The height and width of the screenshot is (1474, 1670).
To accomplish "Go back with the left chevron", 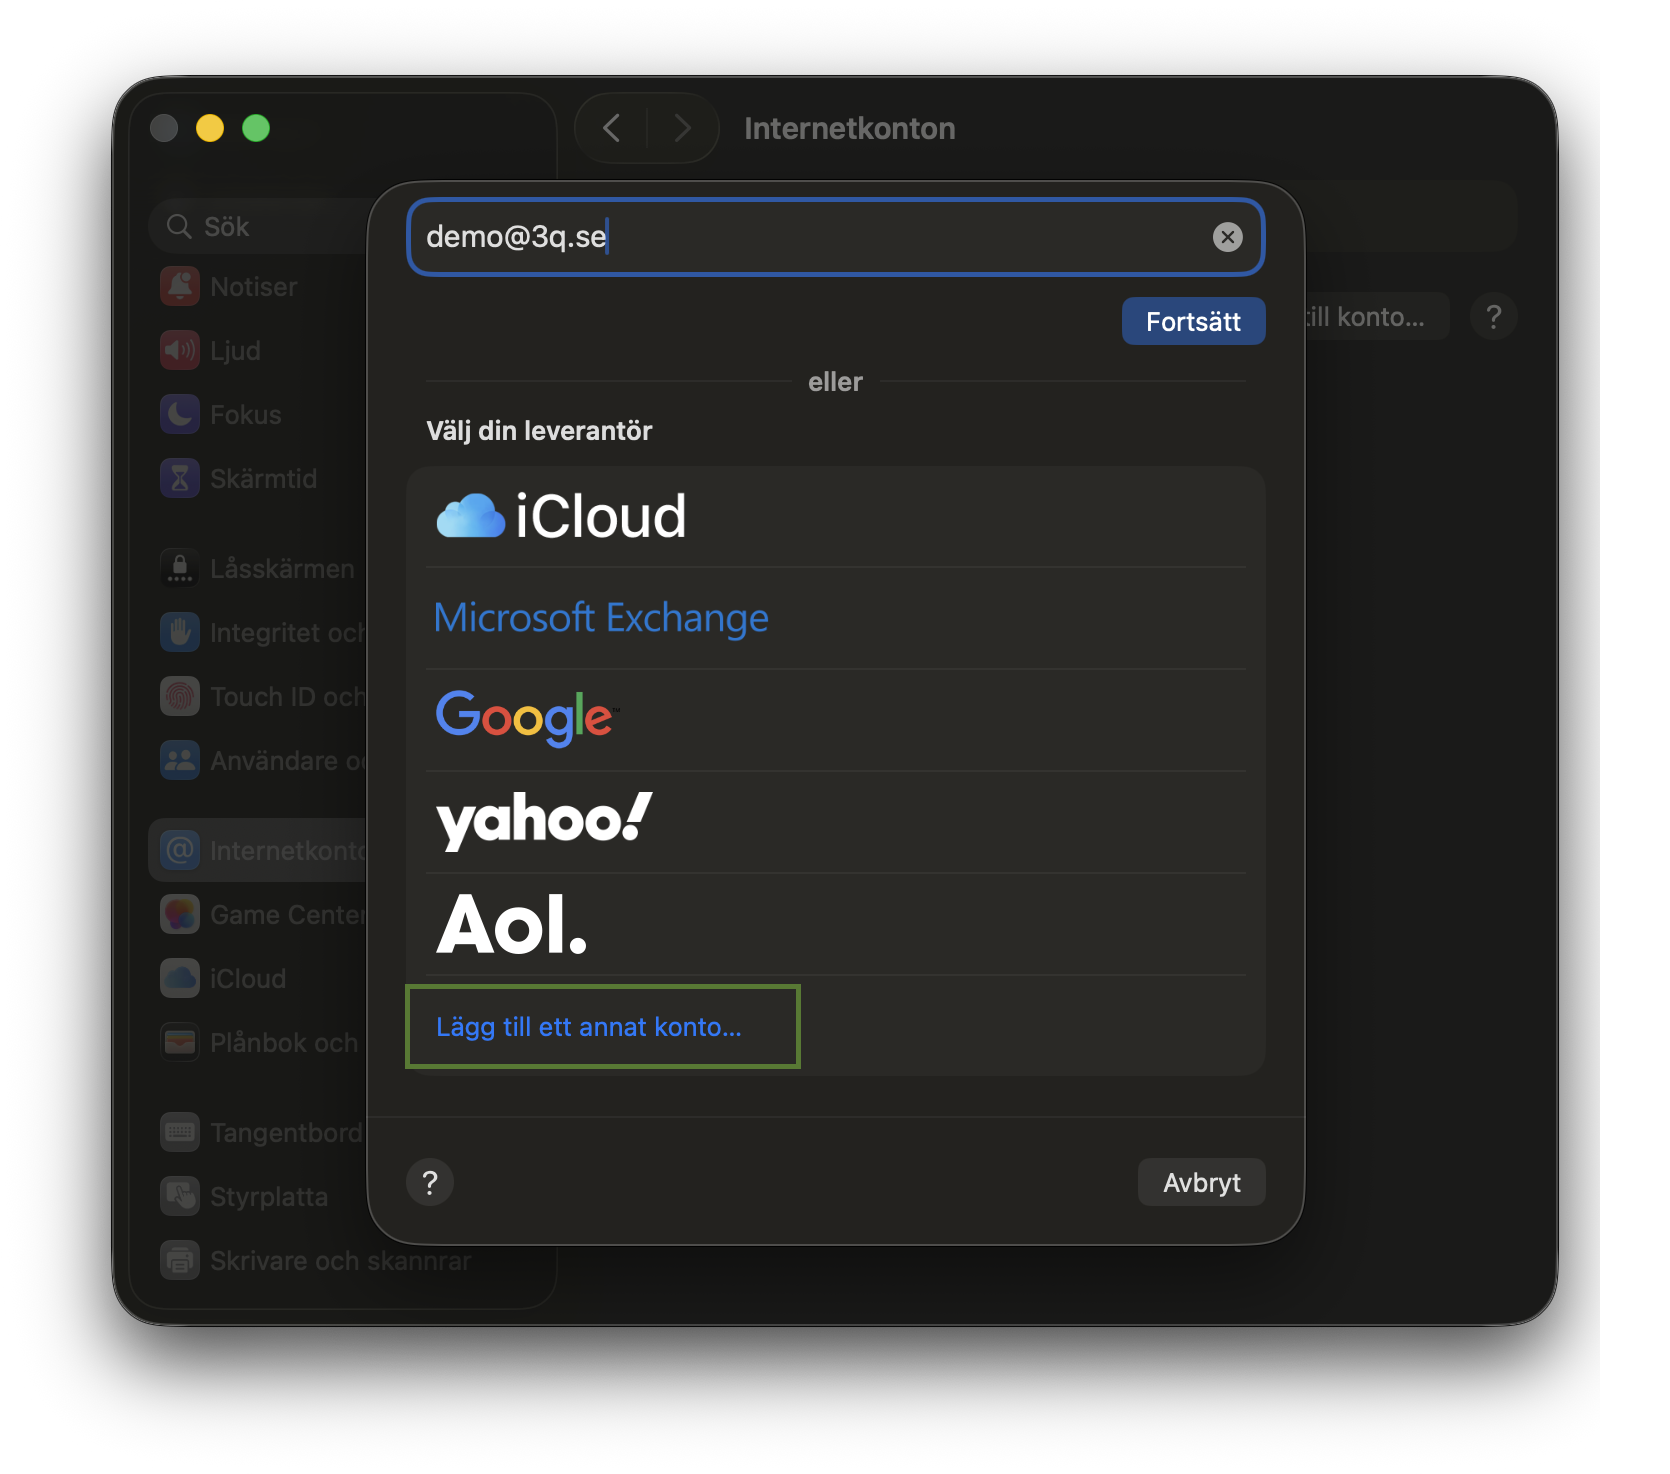I will (612, 128).
